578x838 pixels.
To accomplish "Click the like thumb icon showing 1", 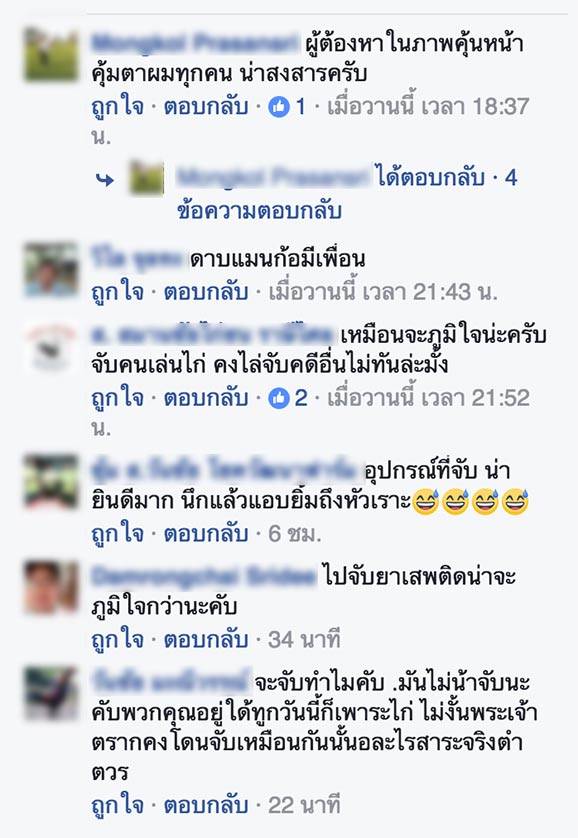I will 278,107.
